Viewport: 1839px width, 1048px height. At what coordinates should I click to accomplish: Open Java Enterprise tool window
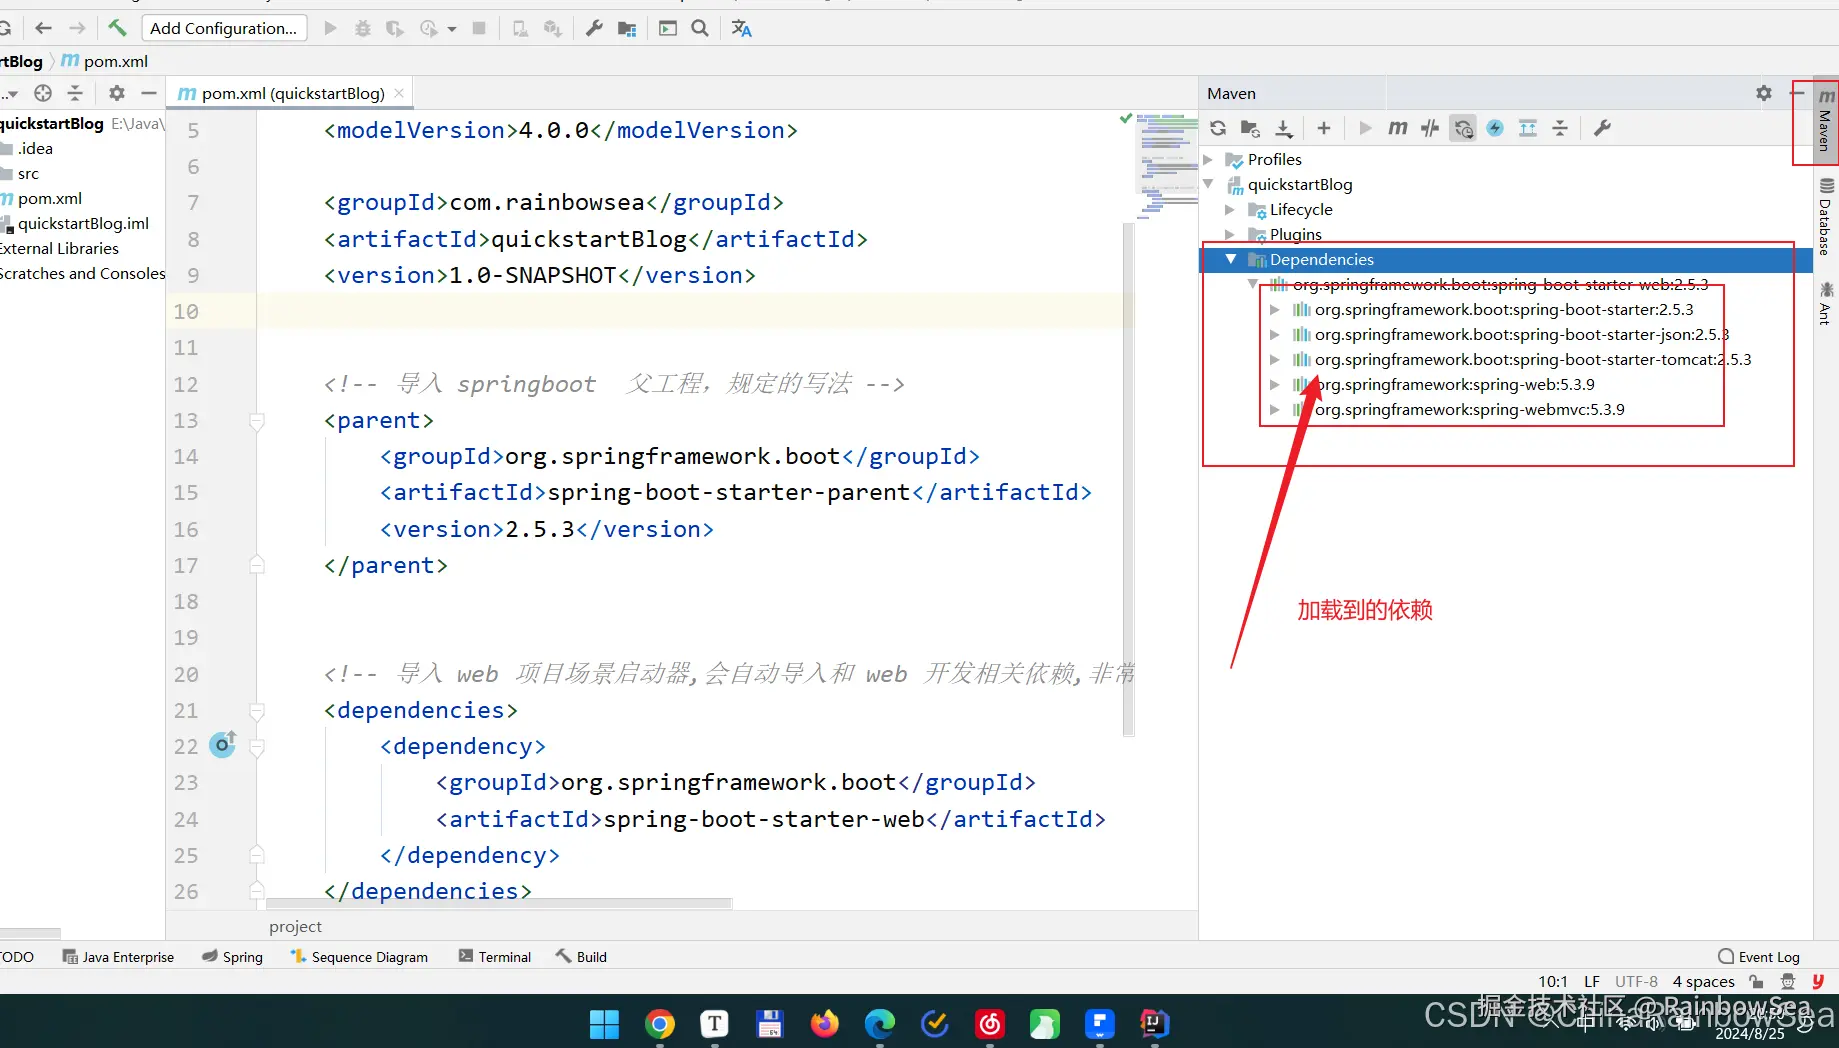click(x=118, y=956)
